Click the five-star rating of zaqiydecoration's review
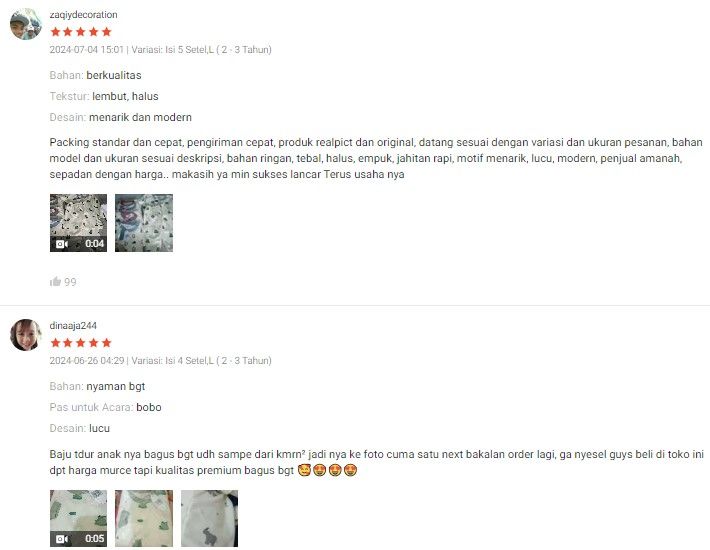 pos(81,32)
